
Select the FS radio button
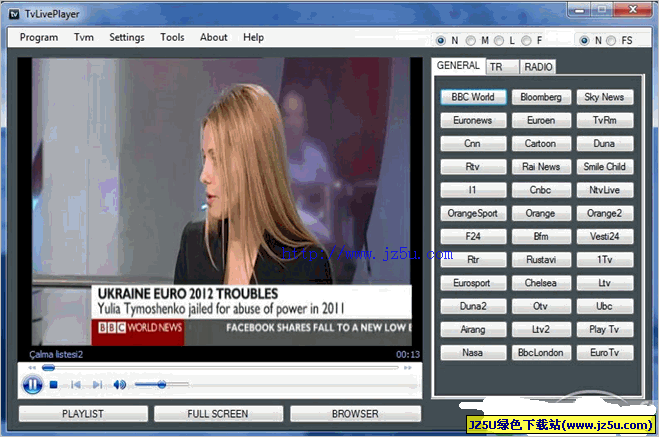tap(611, 40)
